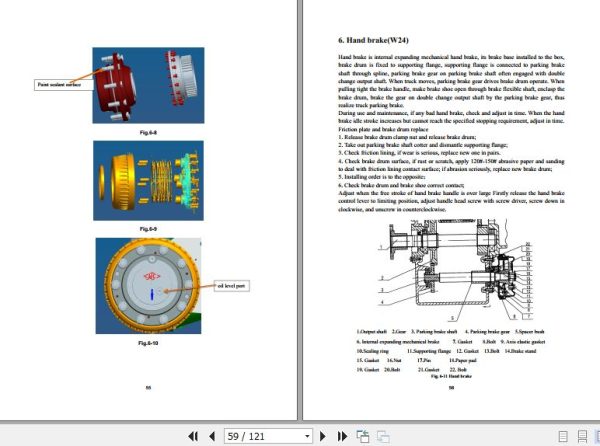This screenshot has width=600, height=446.
Task: Click 'Friction plate and brake drum replace' line
Action: (x=383, y=129)
